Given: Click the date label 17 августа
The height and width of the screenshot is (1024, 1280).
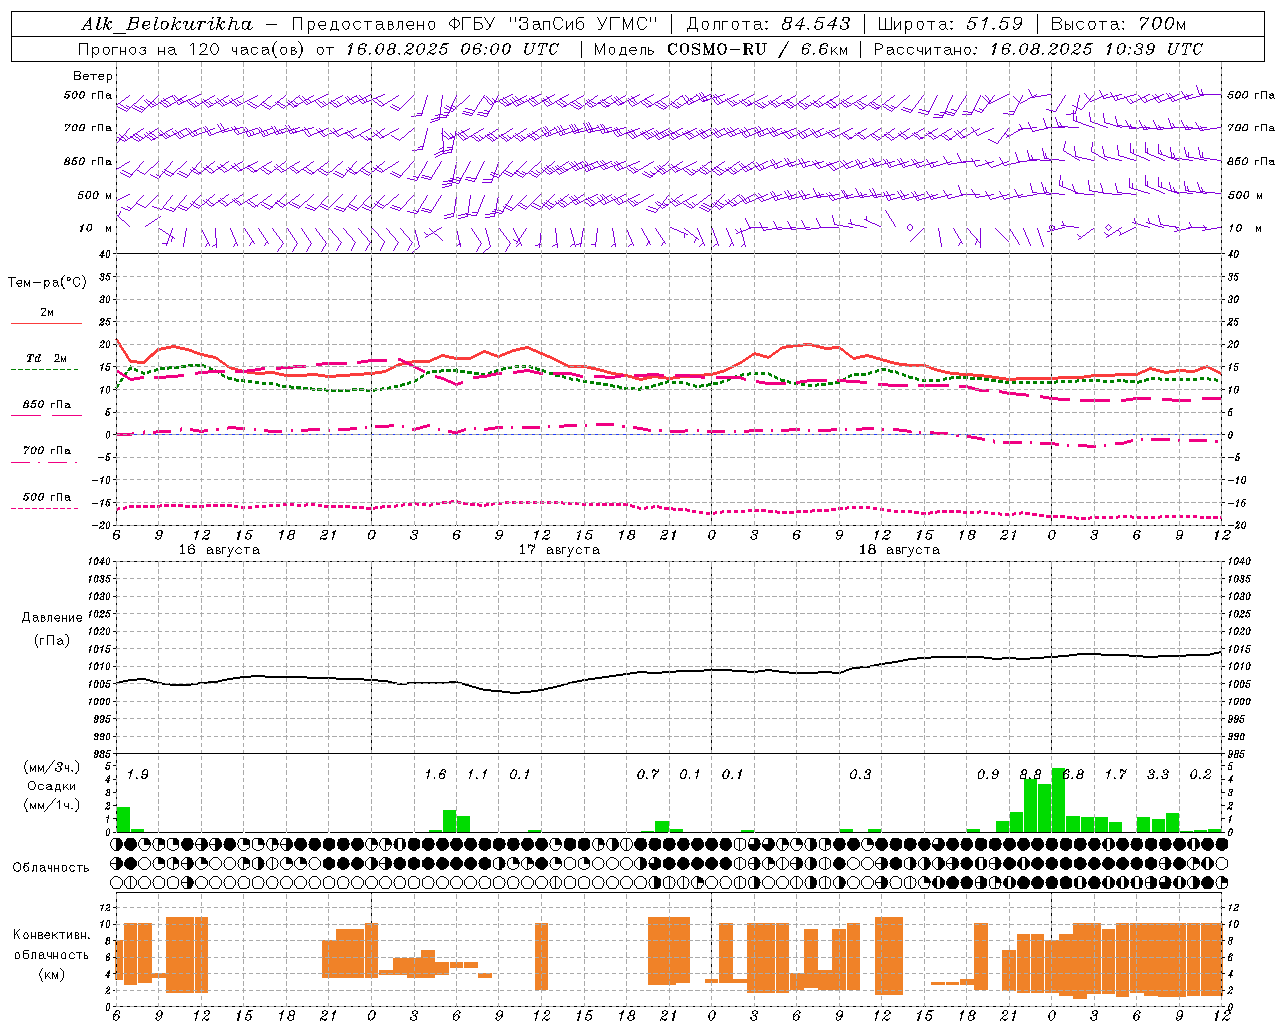Looking at the screenshot, I should 559,550.
